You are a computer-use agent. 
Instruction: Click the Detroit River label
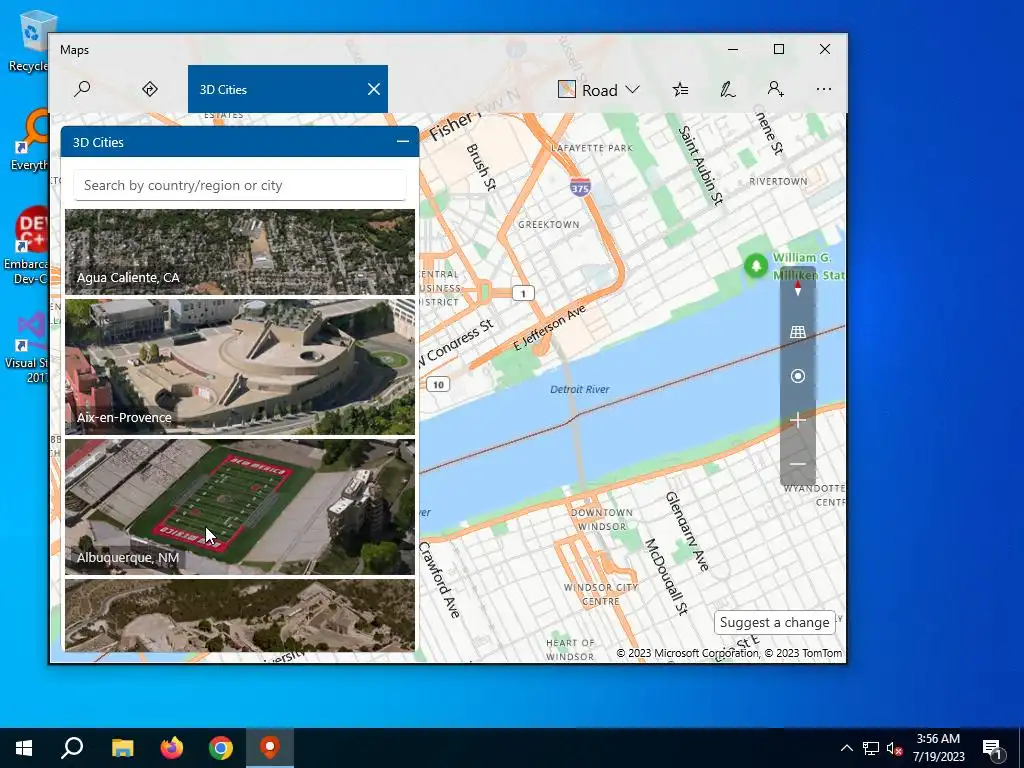pos(579,389)
